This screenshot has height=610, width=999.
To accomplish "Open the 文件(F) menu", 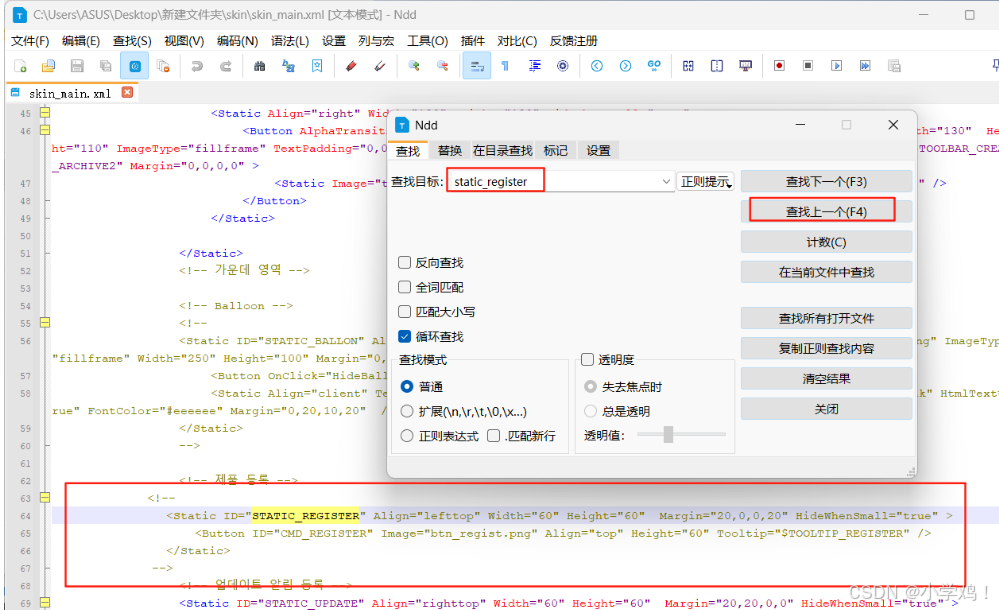I will tap(30, 41).
